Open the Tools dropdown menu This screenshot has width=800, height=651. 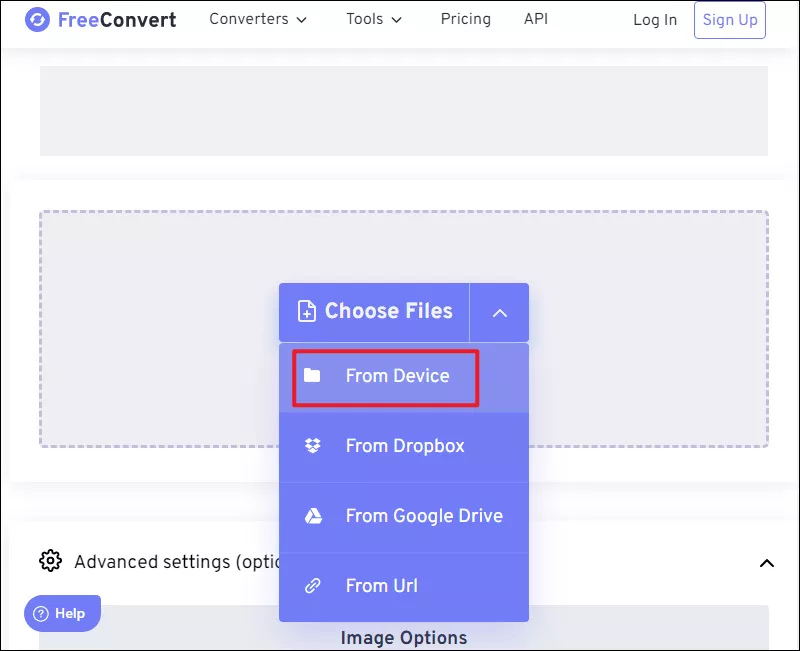374,19
